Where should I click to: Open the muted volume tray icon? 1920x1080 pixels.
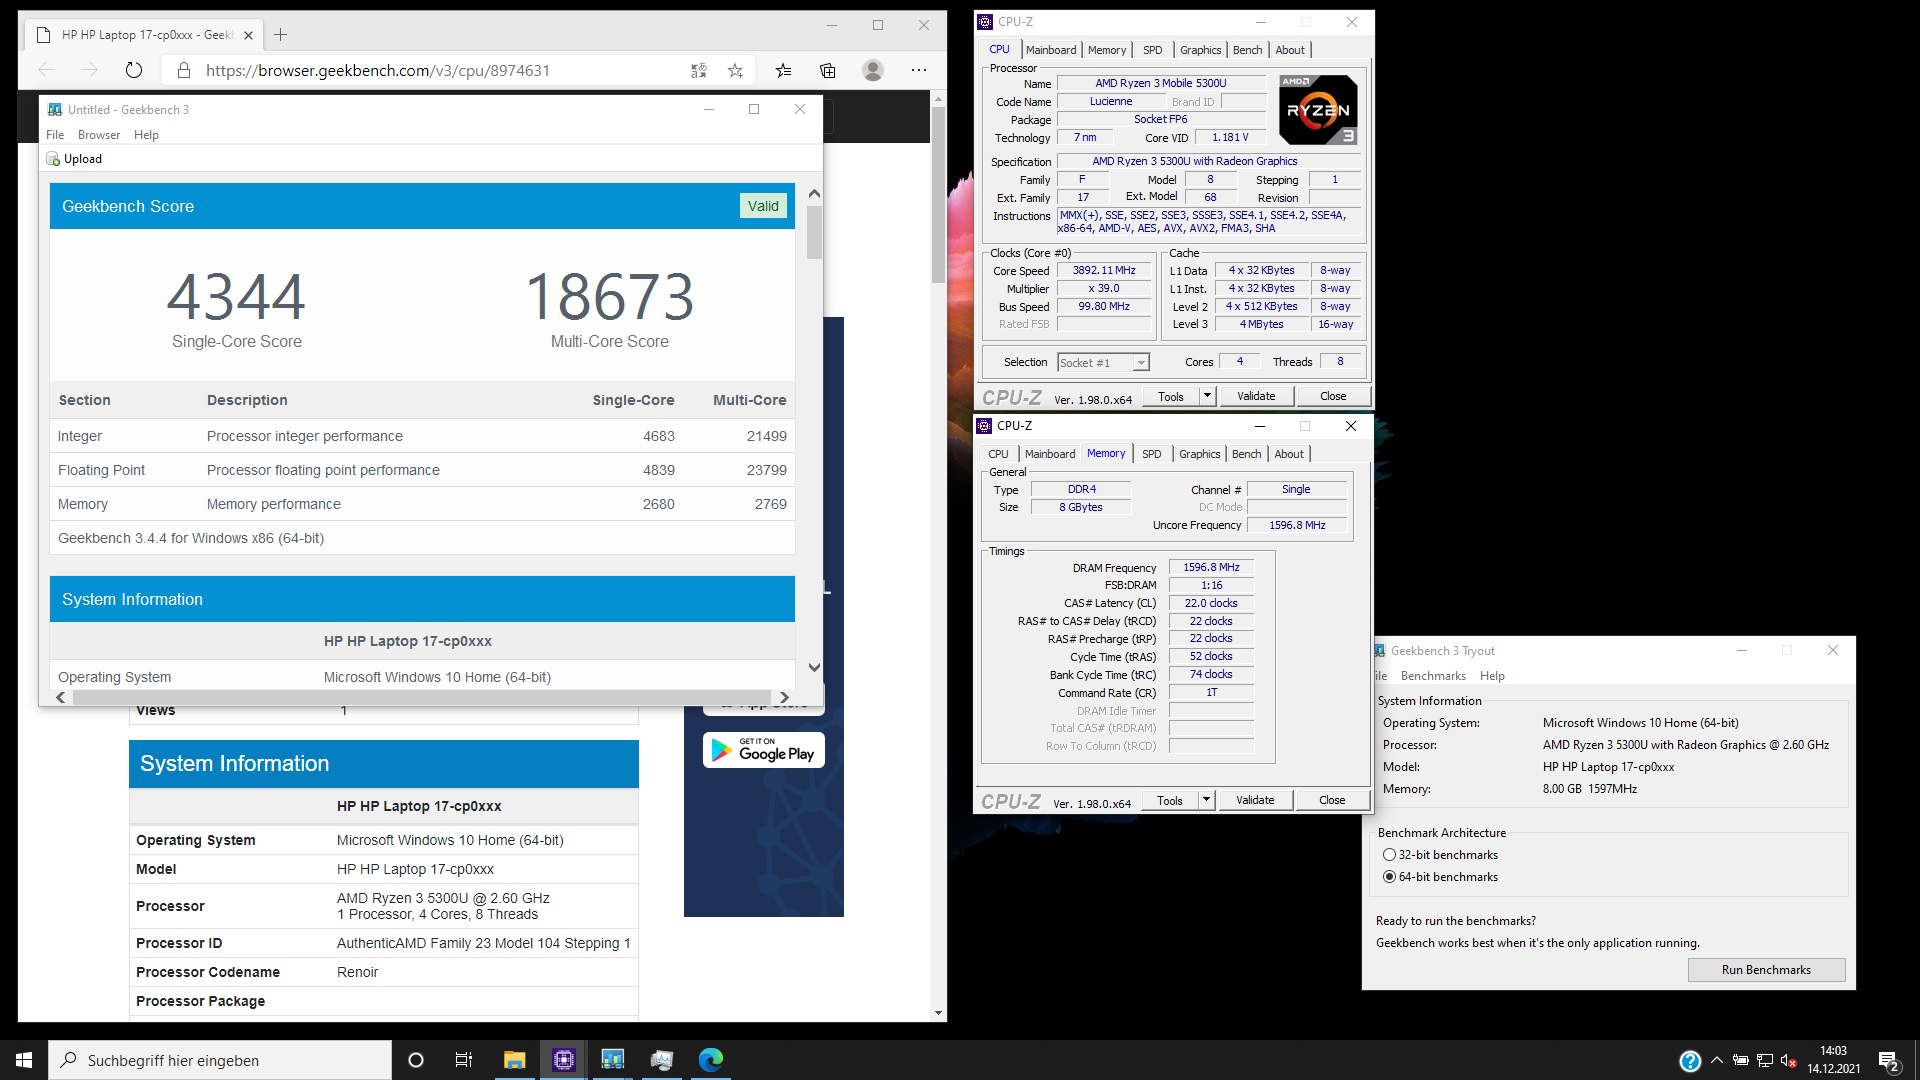click(x=1789, y=1061)
